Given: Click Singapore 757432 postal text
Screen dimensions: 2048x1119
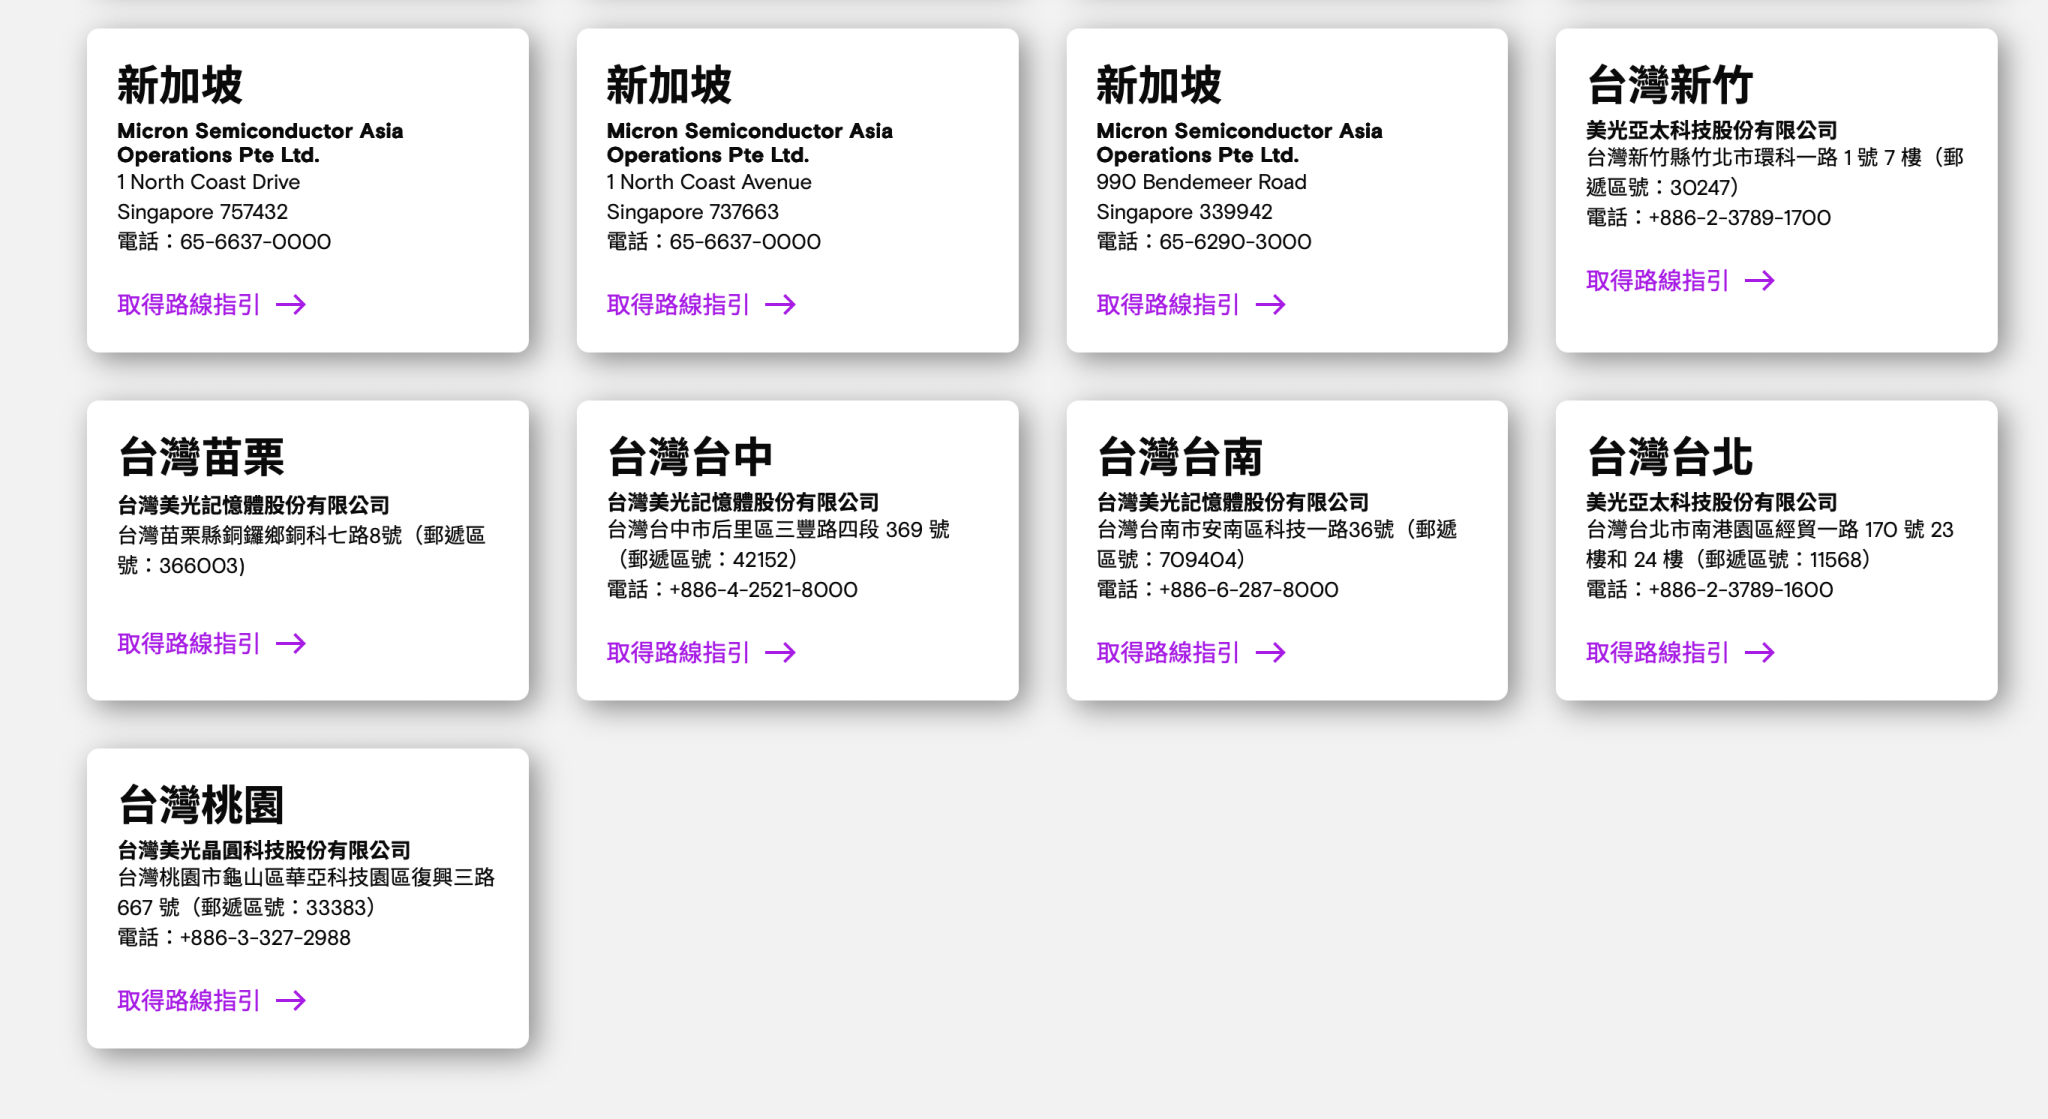Looking at the screenshot, I should click(202, 212).
